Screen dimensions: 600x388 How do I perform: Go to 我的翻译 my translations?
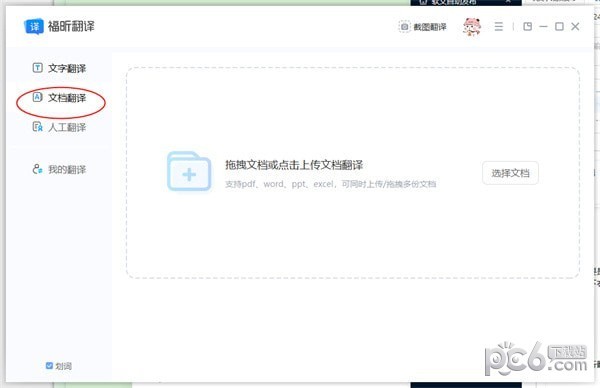[x=59, y=169]
